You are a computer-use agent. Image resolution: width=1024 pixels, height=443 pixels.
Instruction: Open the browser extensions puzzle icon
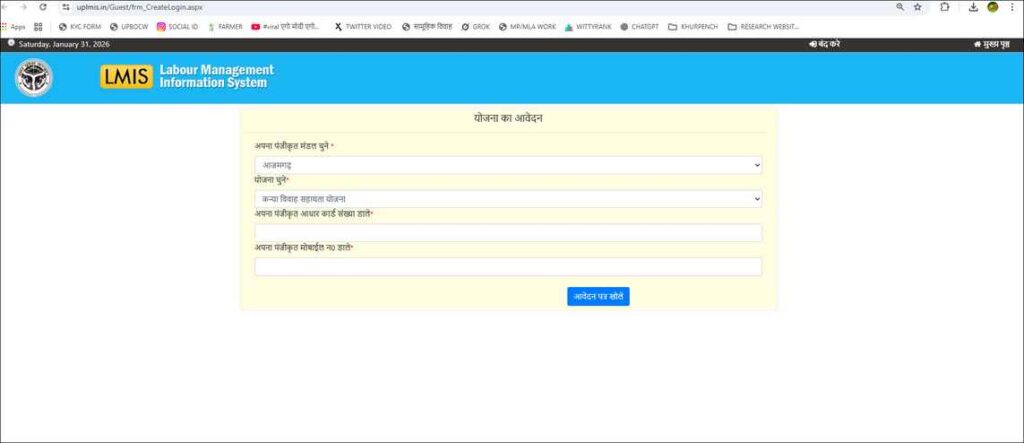(x=944, y=7)
